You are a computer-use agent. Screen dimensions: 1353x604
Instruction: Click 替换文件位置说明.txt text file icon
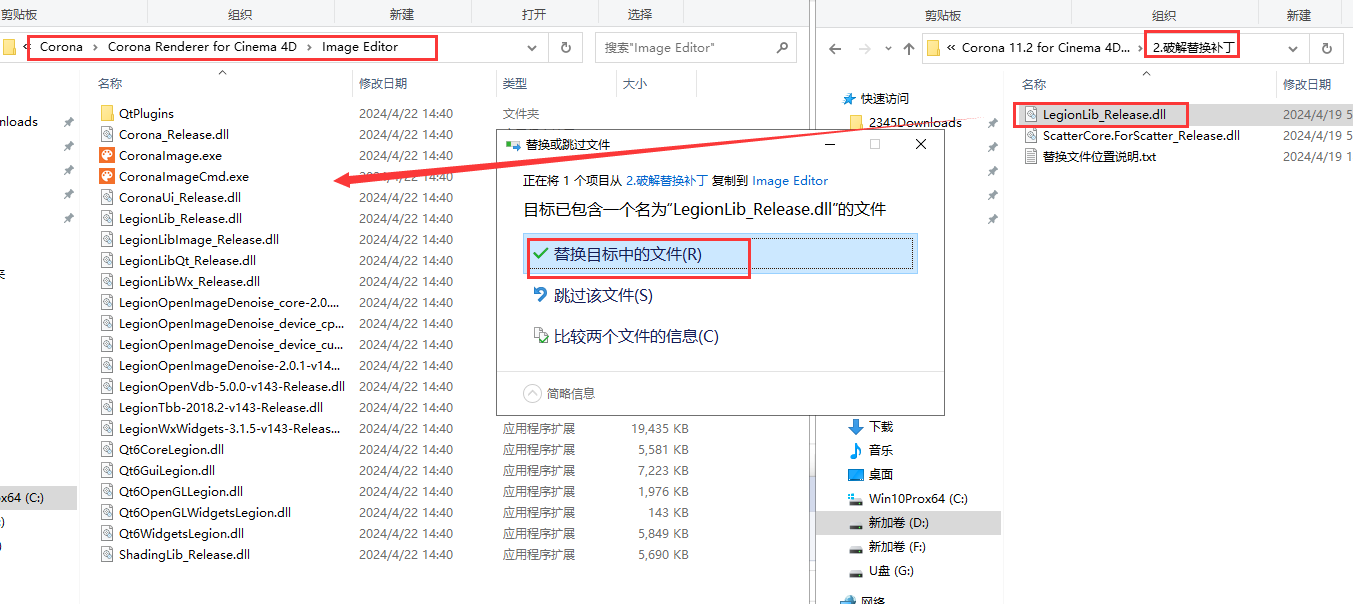point(1031,156)
